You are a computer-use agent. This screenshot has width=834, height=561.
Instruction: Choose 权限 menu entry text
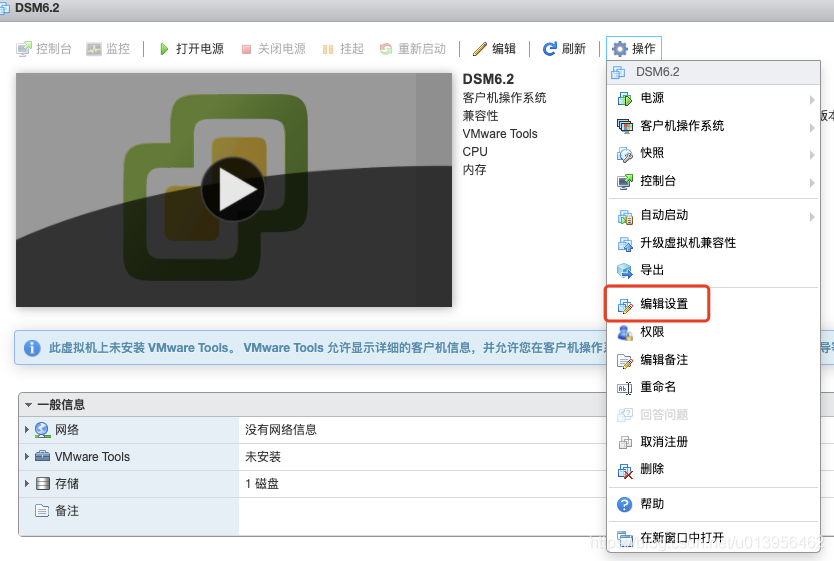pyautogui.click(x=652, y=332)
